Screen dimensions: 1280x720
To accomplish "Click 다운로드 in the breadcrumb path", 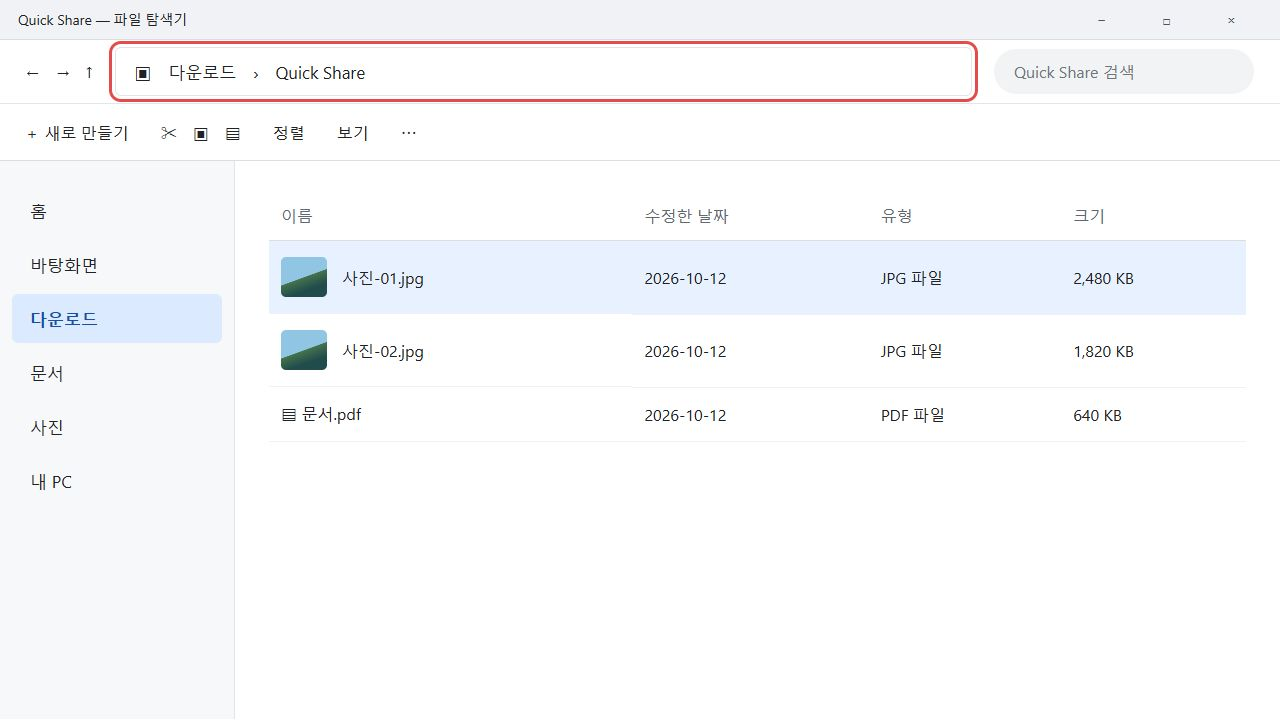I will [202, 73].
